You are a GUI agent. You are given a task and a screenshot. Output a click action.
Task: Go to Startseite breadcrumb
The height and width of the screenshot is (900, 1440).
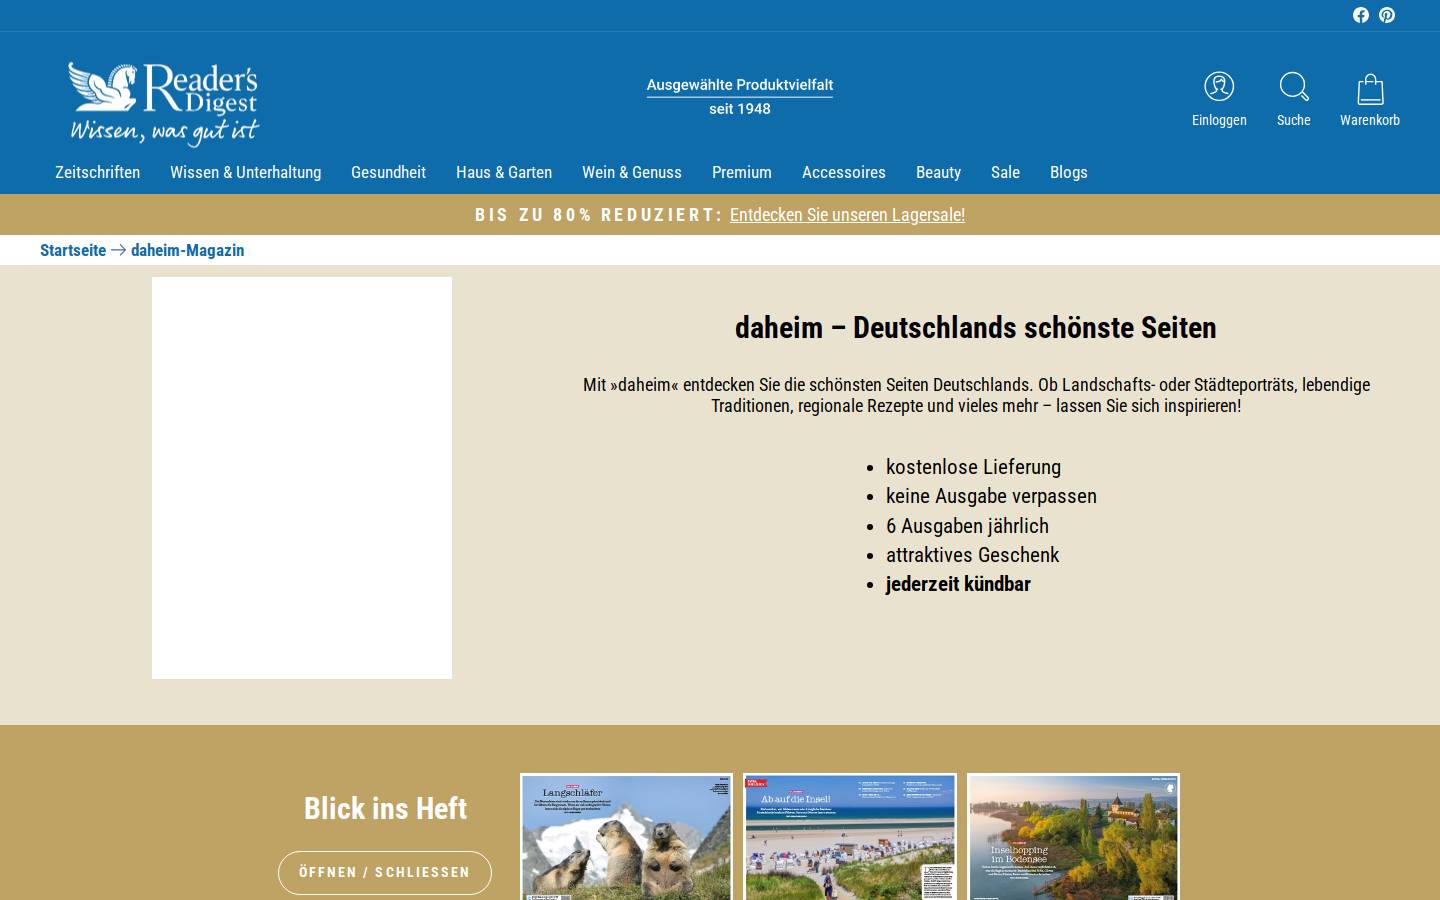[x=73, y=250]
